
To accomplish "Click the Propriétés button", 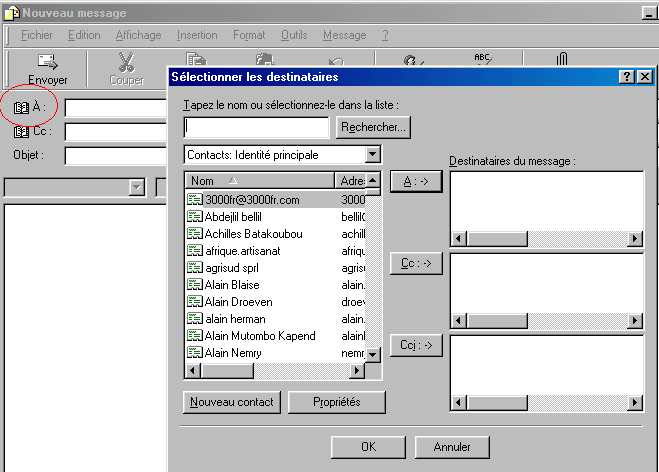I will coord(337,402).
